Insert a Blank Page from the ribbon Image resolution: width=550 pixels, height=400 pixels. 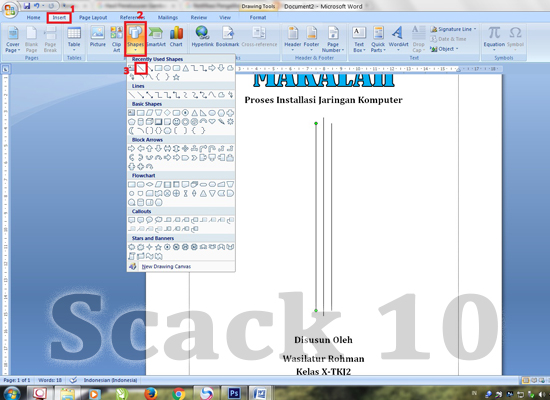(31, 39)
